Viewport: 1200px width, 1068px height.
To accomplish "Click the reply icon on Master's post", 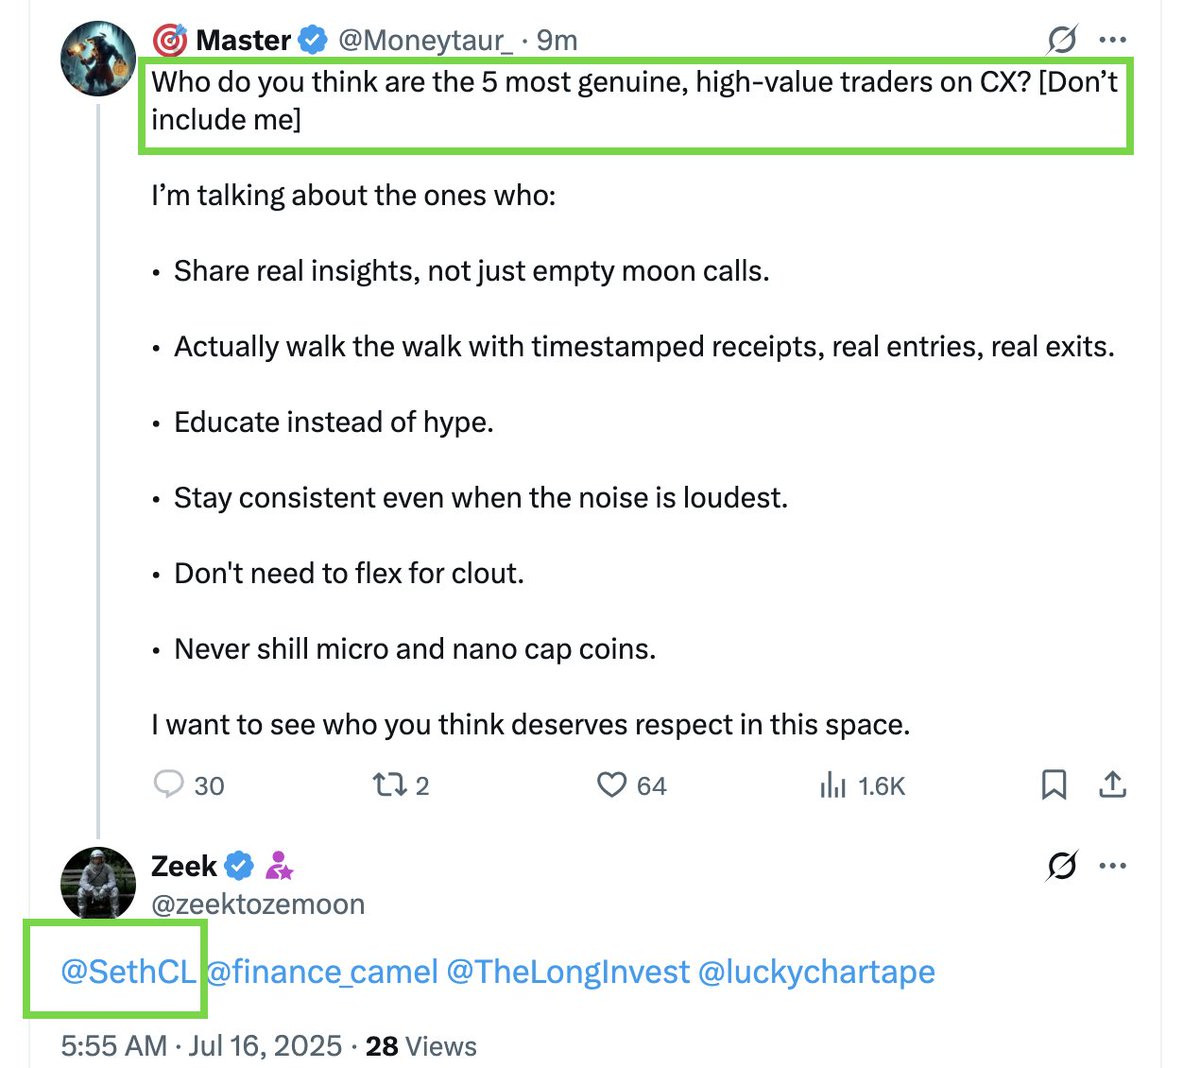I will 168,784.
